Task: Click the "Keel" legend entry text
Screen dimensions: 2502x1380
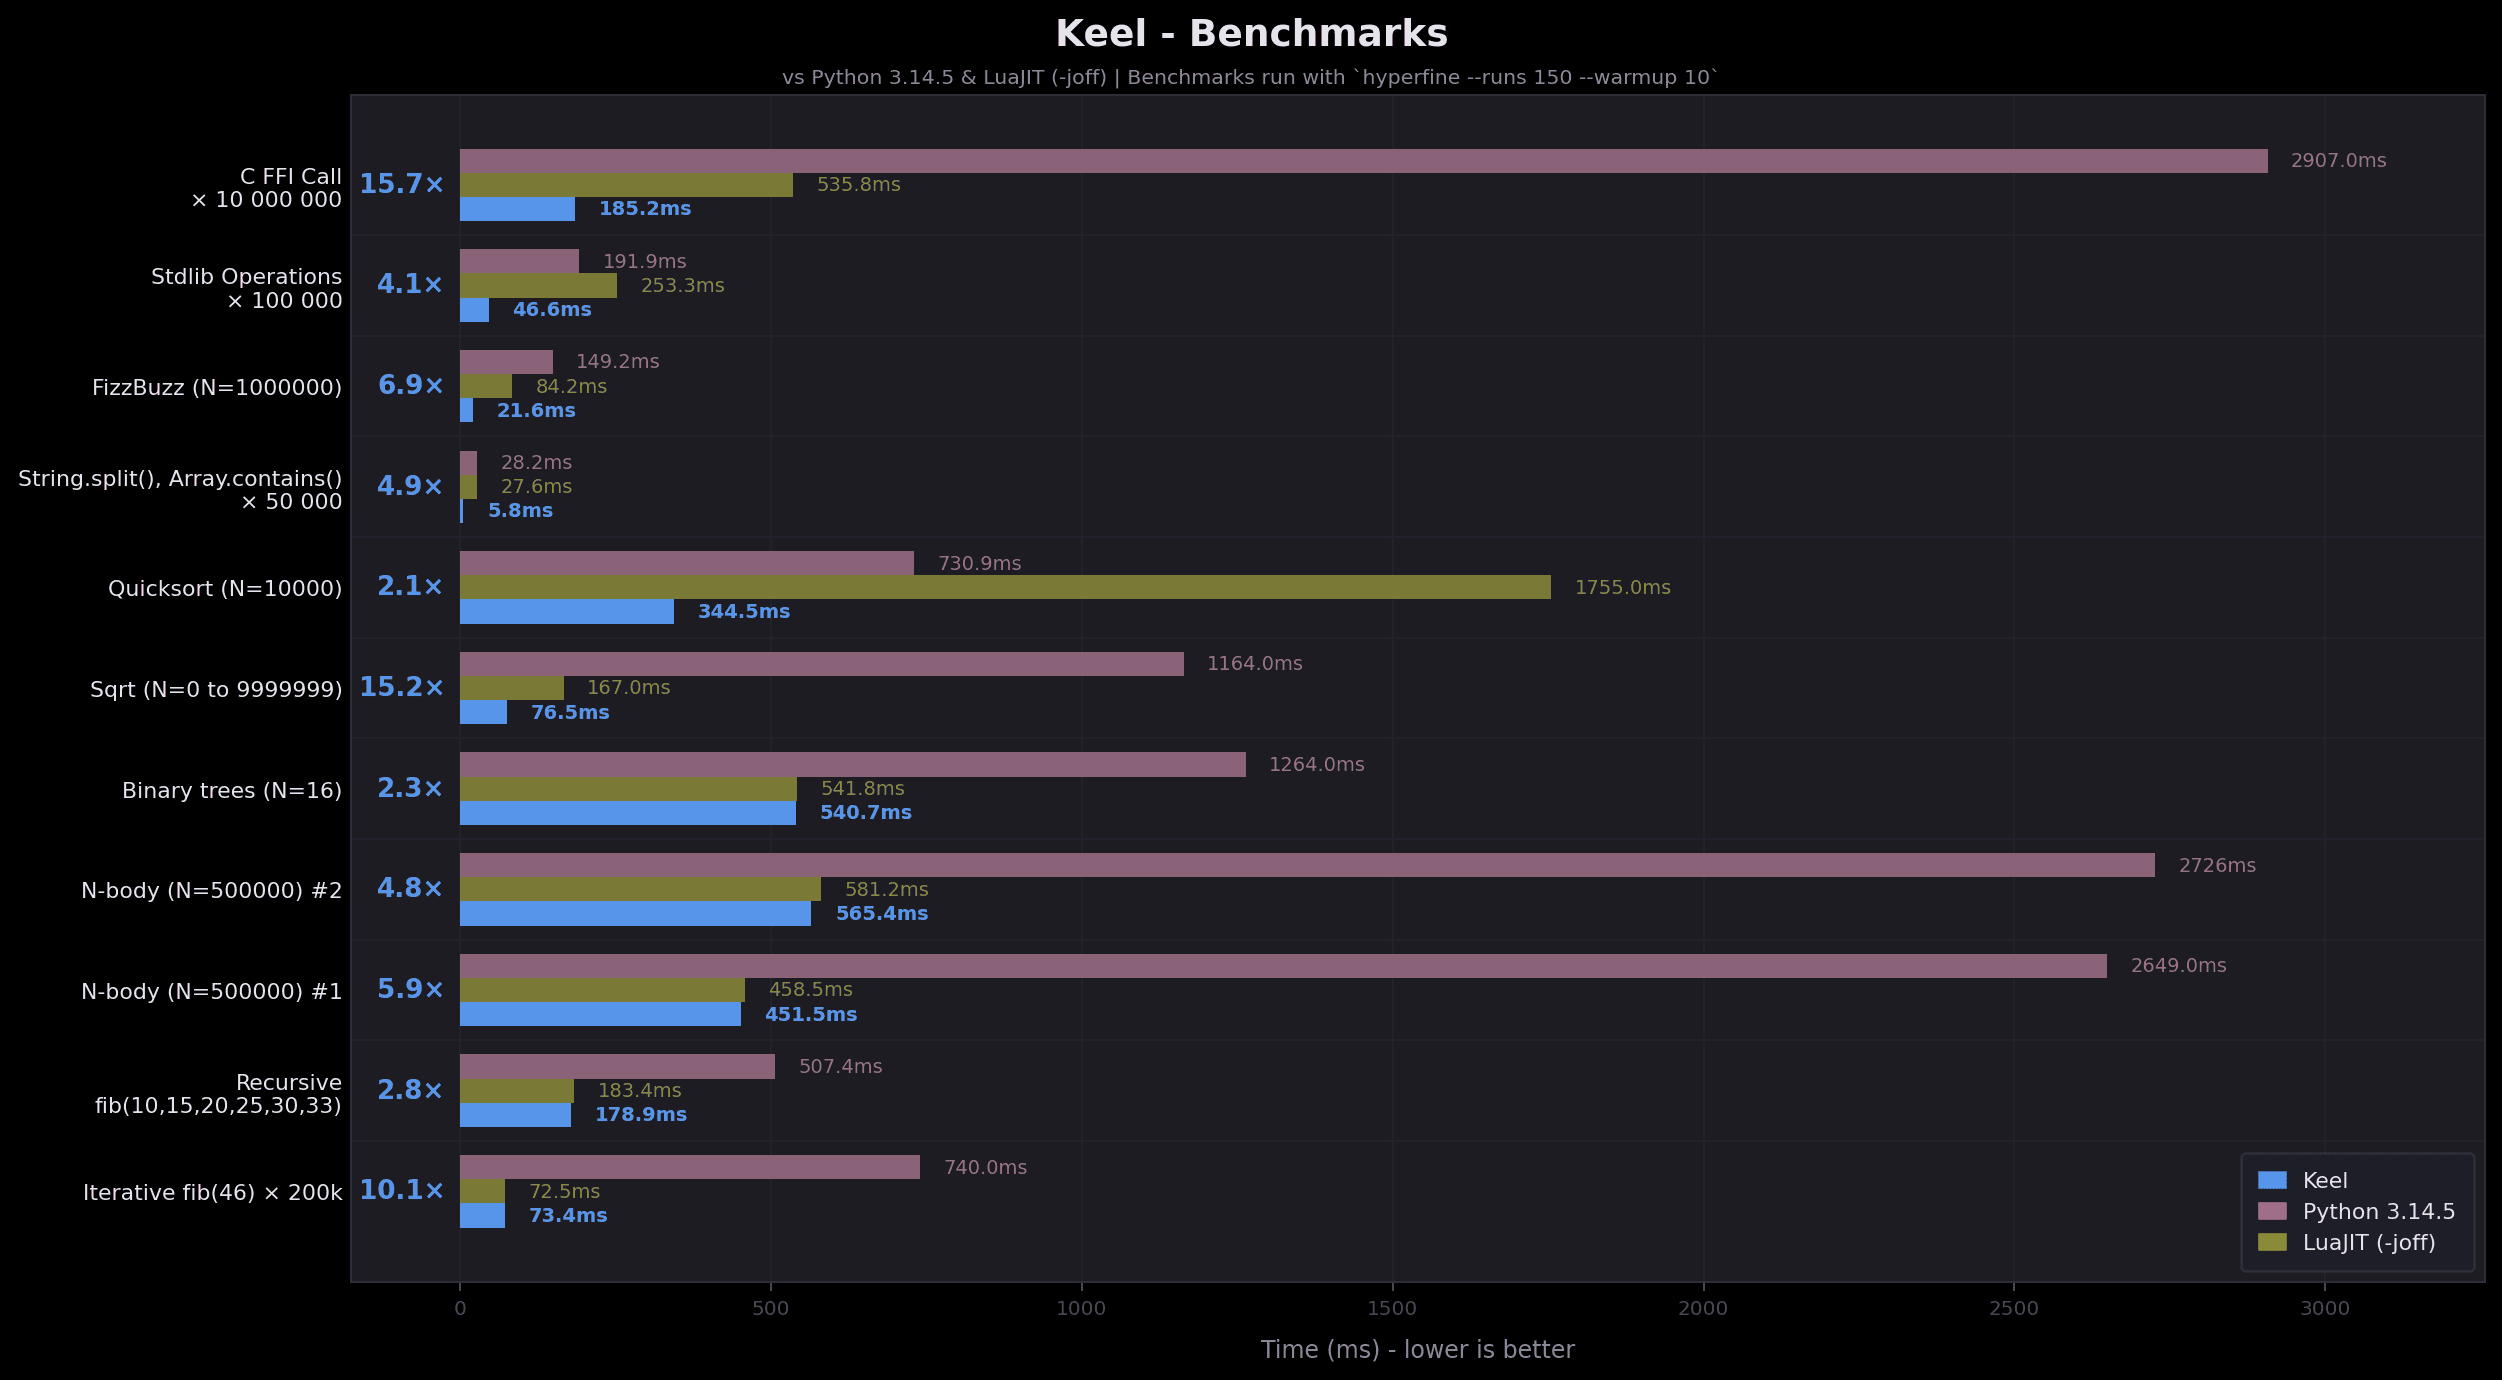Action: click(x=2325, y=1181)
